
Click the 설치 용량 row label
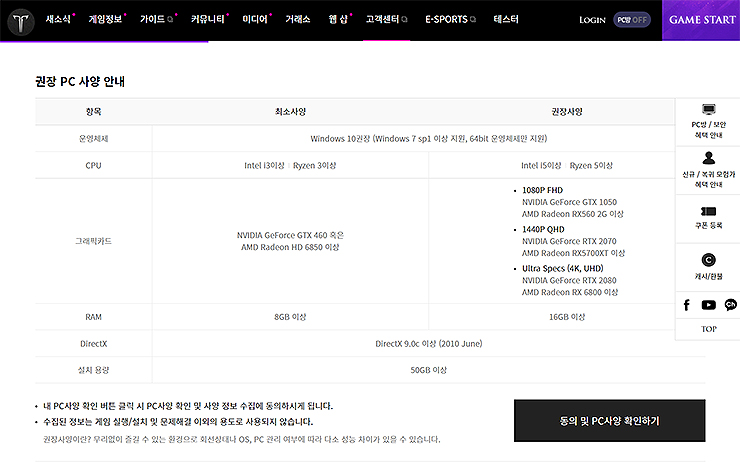click(x=93, y=370)
